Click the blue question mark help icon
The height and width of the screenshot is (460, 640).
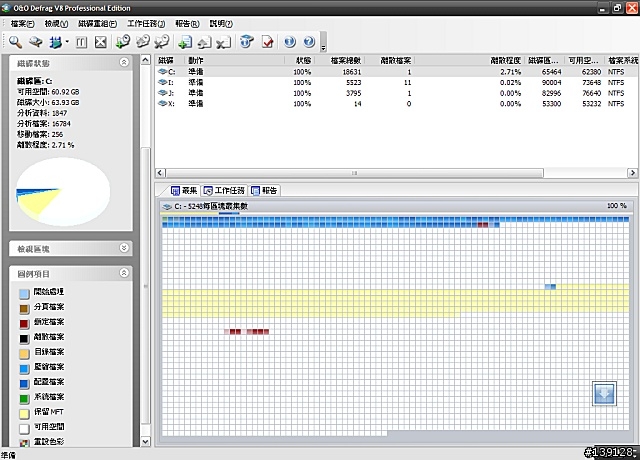click(x=309, y=42)
